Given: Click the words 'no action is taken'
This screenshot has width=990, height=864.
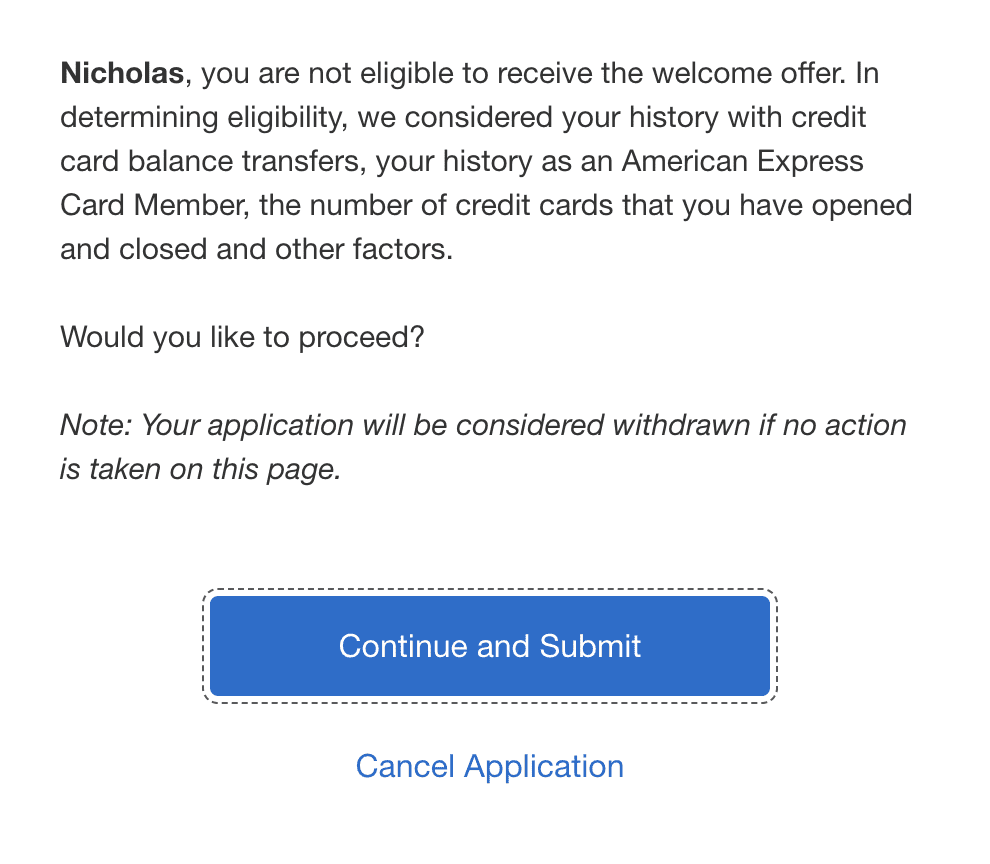Looking at the screenshot, I should click(840, 425).
